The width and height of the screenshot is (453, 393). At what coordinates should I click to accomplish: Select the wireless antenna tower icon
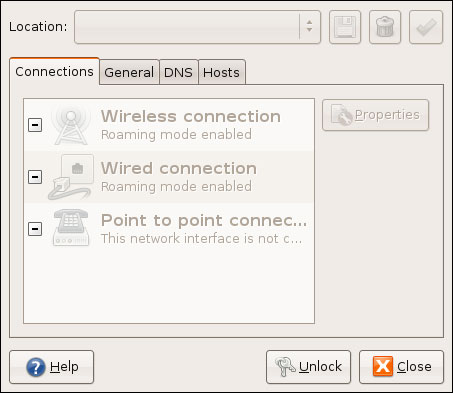[x=71, y=125]
